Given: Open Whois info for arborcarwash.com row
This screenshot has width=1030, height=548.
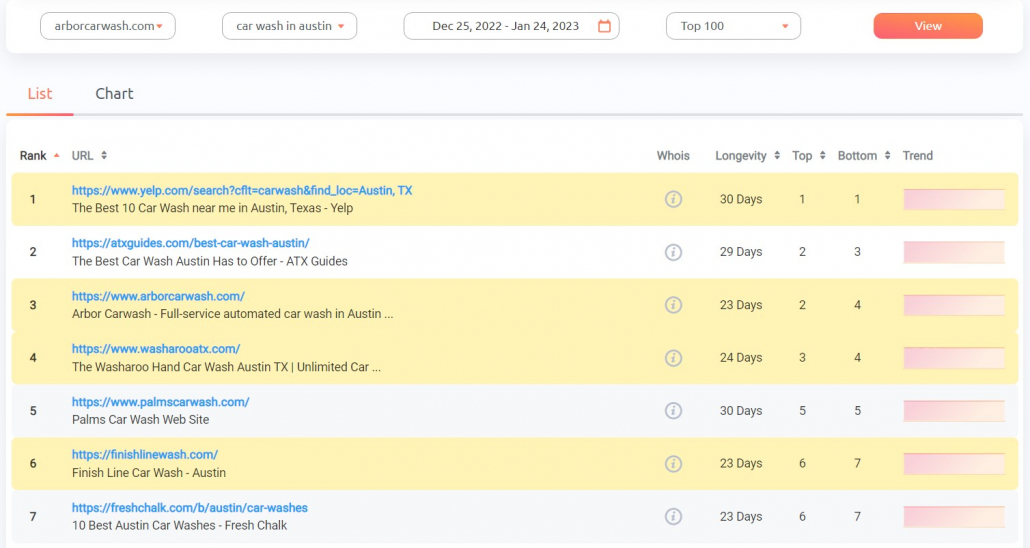Looking at the screenshot, I should click(x=673, y=305).
